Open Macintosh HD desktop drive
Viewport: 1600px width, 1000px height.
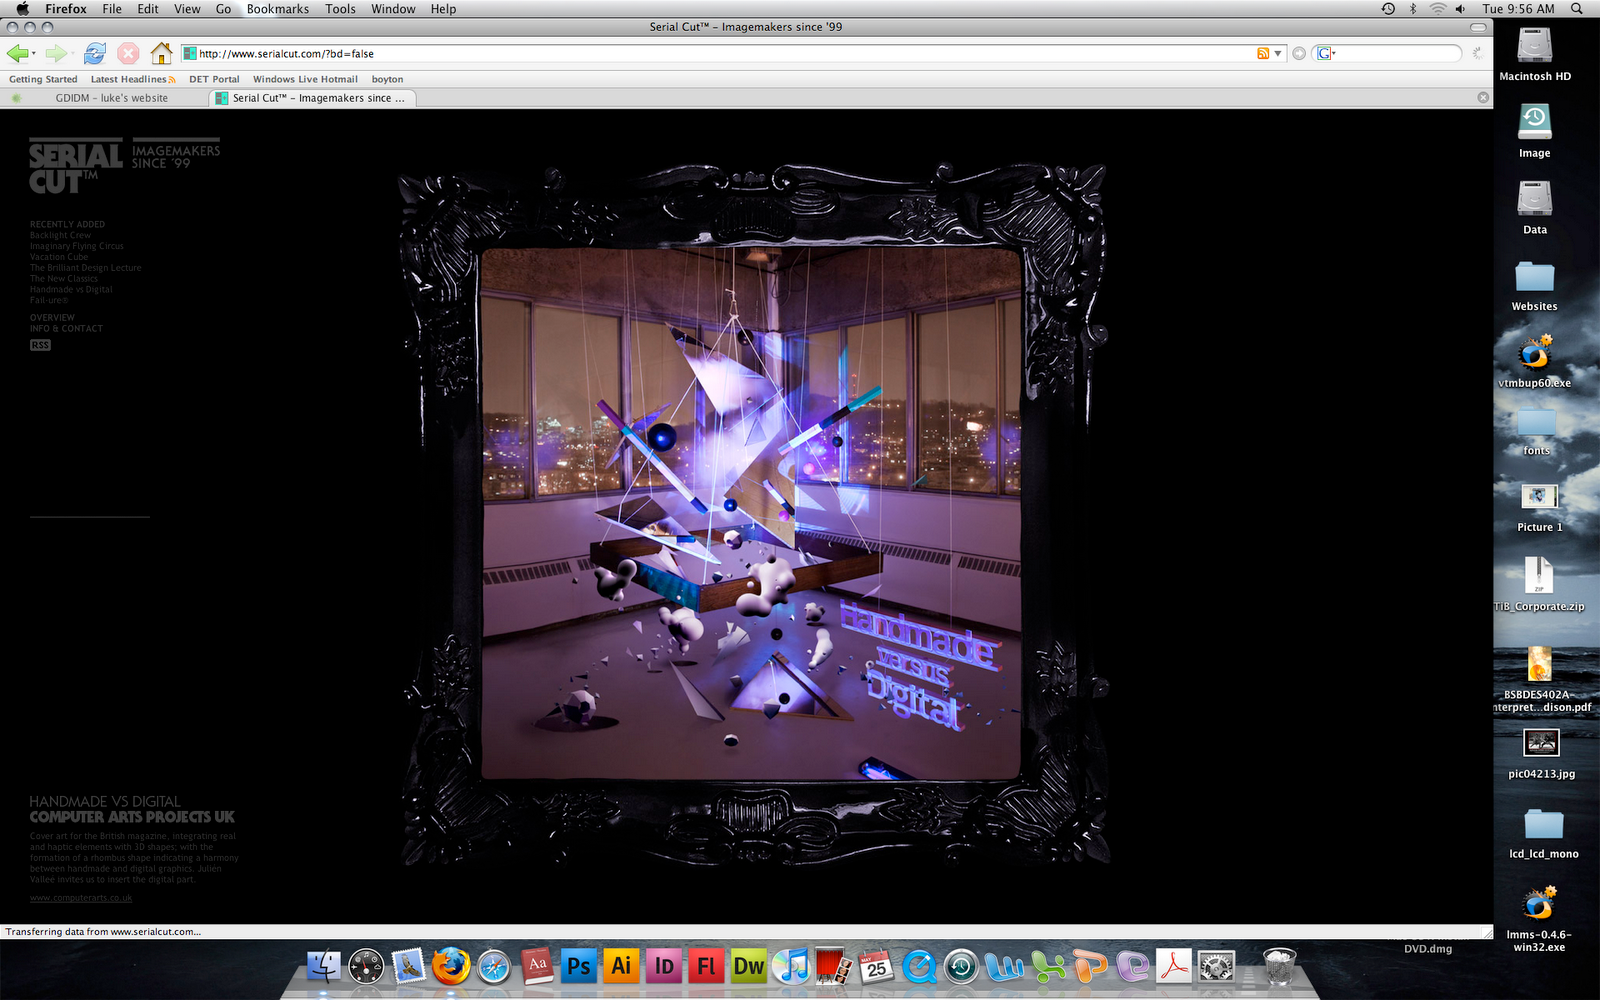coord(1535,54)
